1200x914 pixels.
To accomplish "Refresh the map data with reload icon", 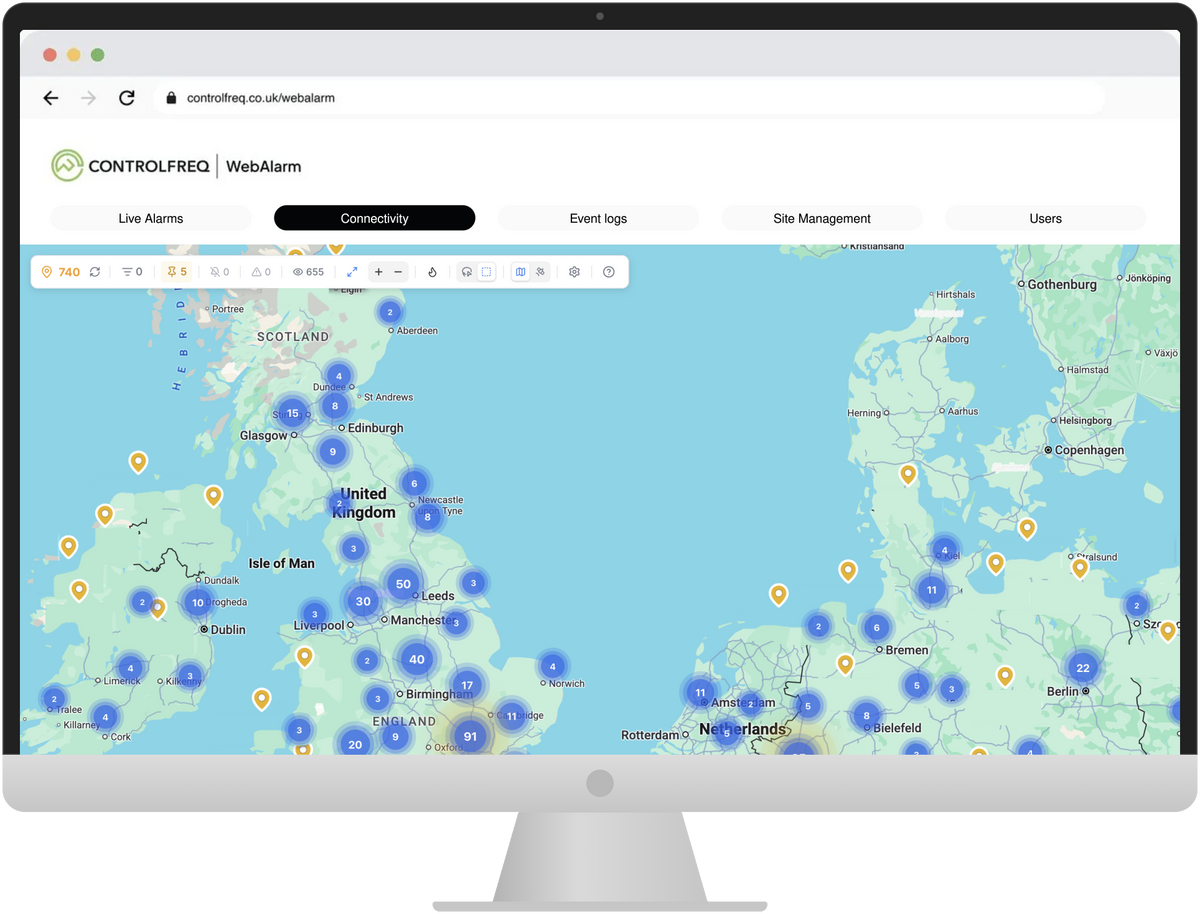I will click(95, 272).
